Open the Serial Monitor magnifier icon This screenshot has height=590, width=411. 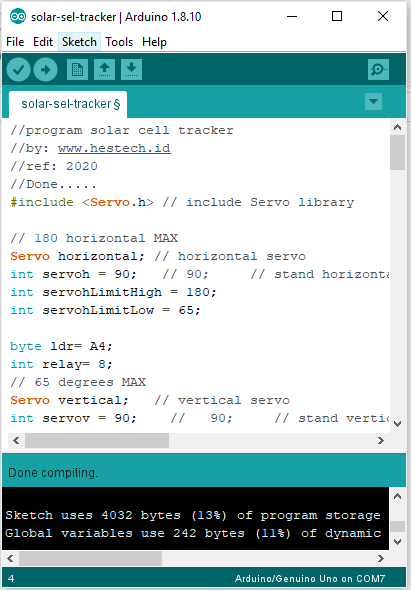[x=378, y=70]
